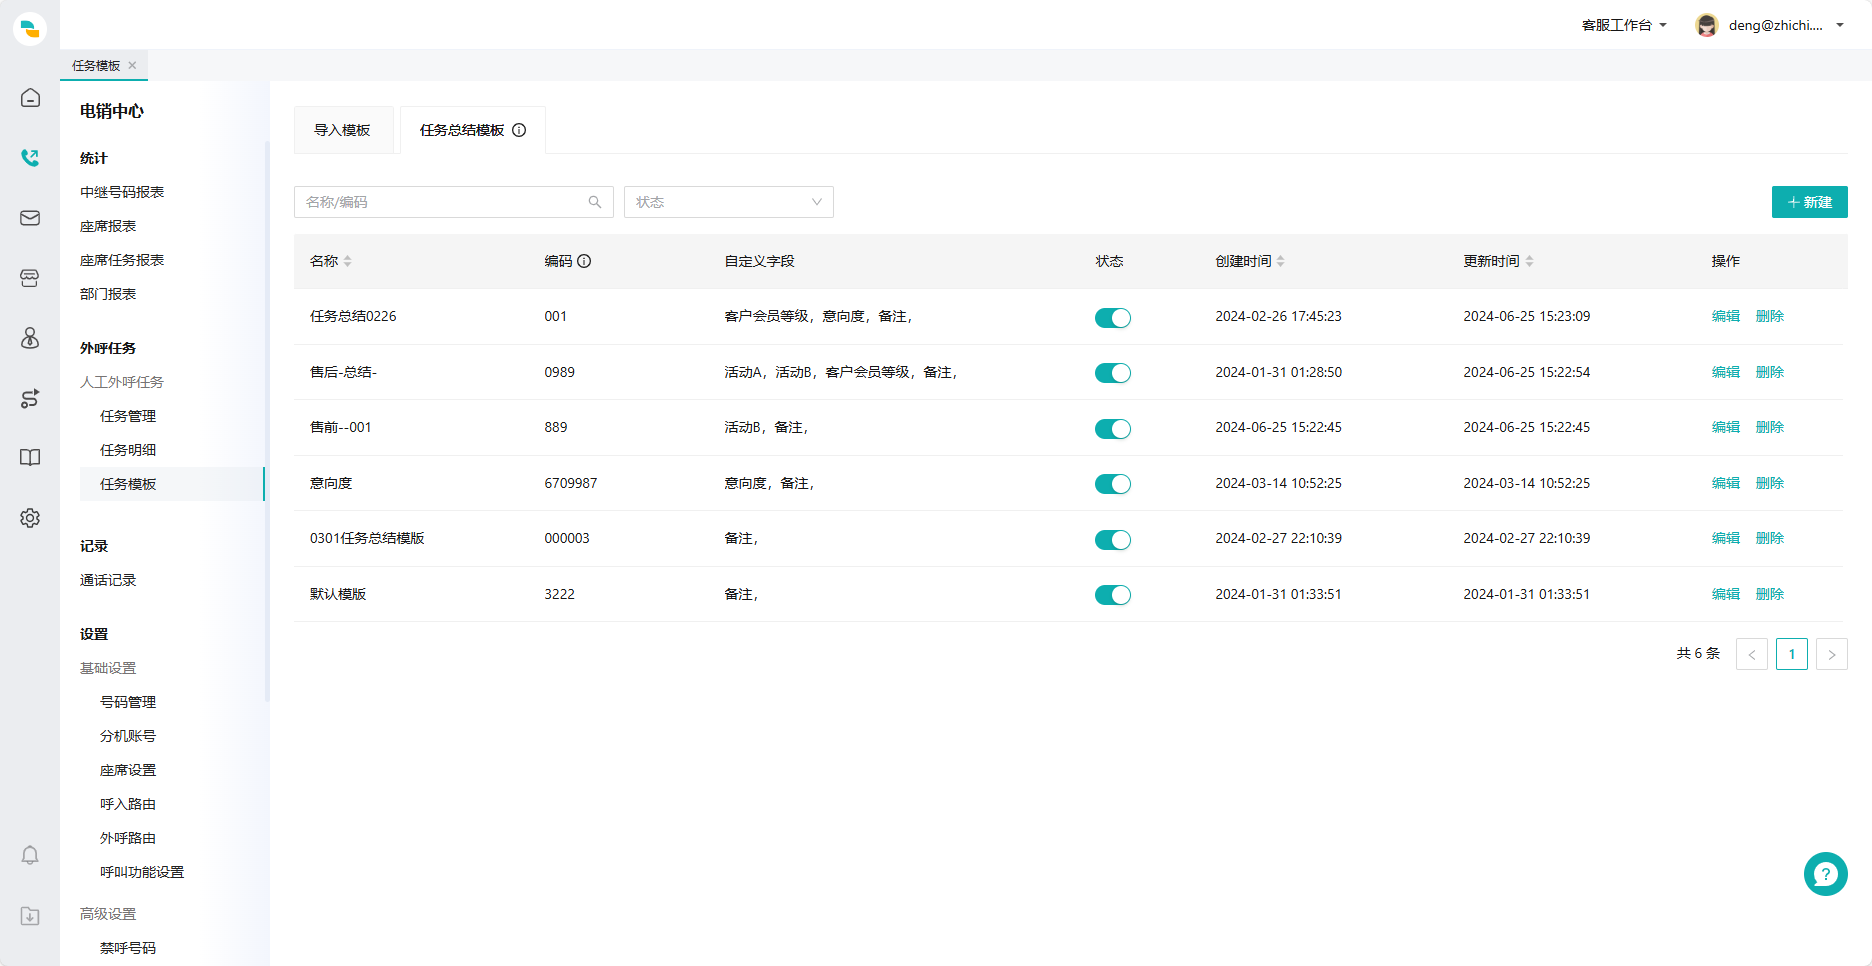Open 外呼路由 in sidebar
This screenshot has height=966, width=1872.
pyautogui.click(x=128, y=838)
